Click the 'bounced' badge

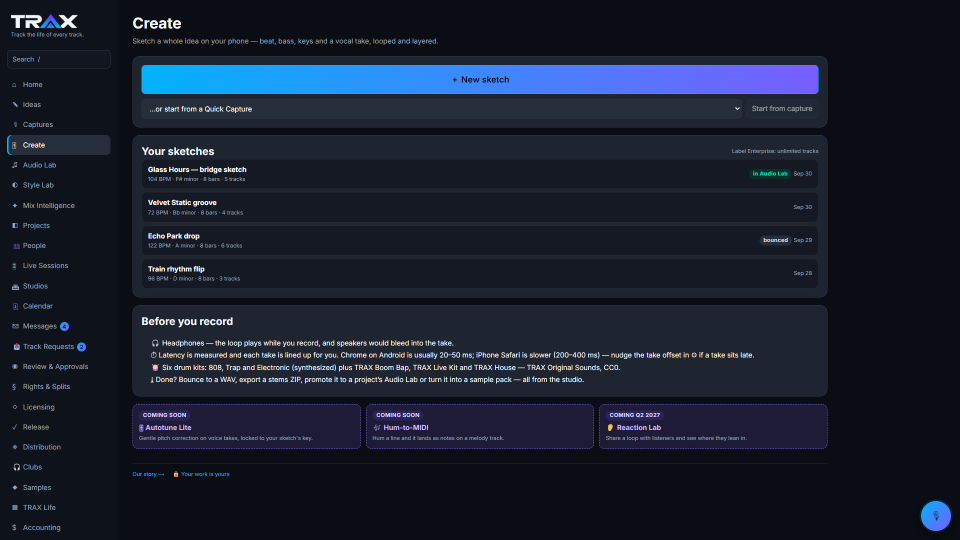(x=775, y=240)
